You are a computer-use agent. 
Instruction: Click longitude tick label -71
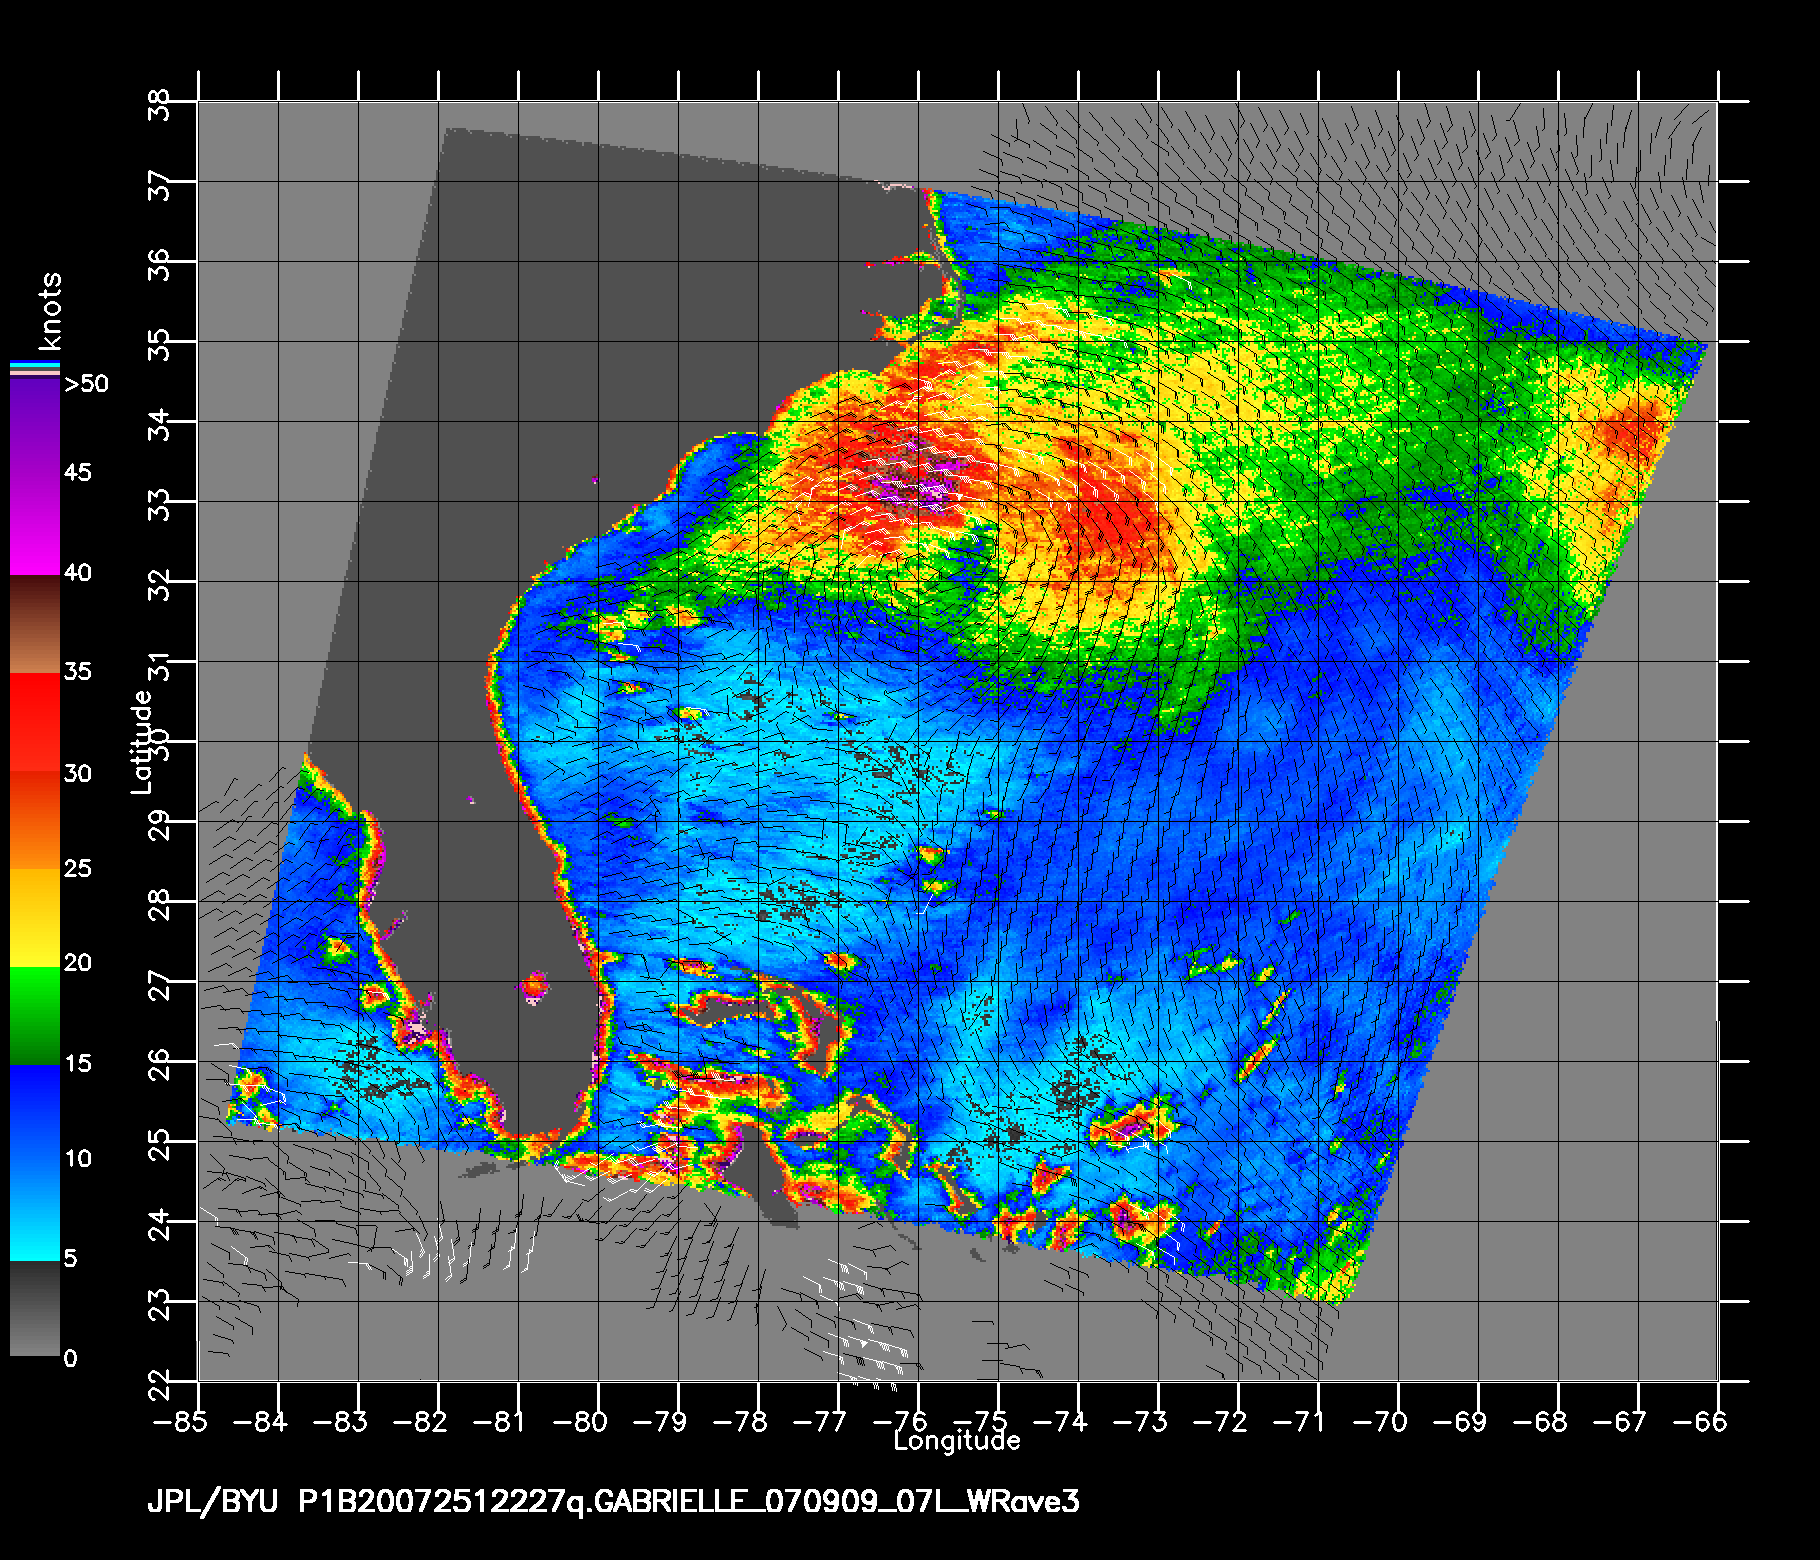tap(1300, 1421)
